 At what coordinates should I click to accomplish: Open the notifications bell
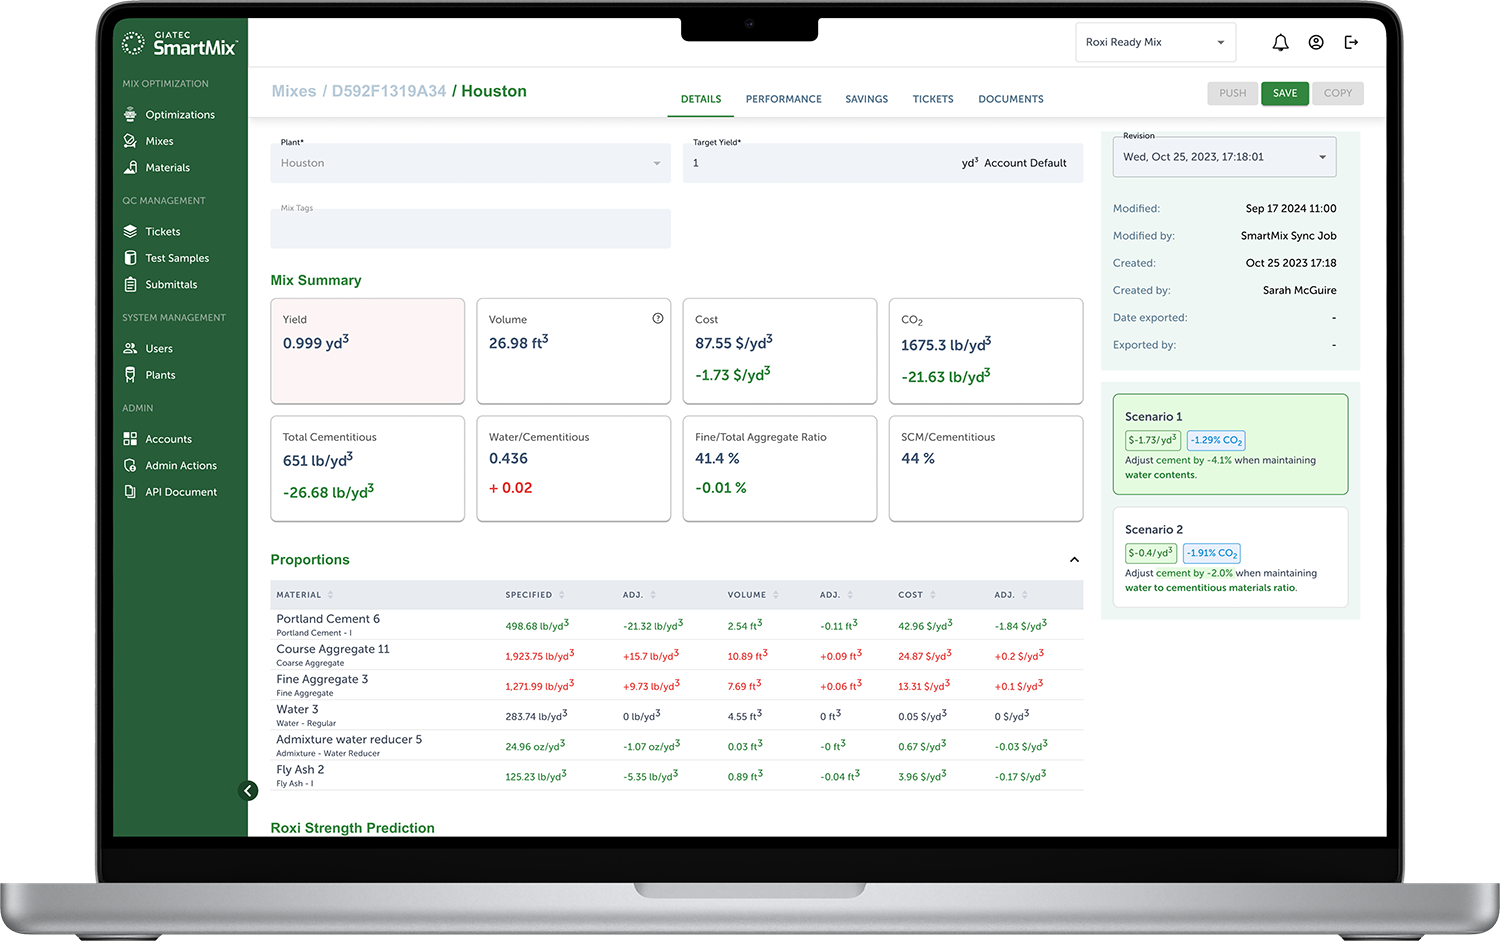pyautogui.click(x=1280, y=42)
